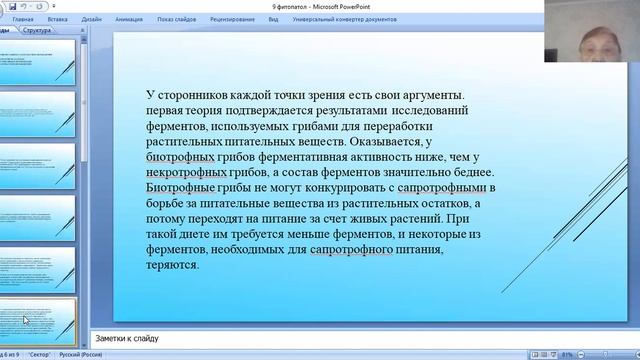The height and width of the screenshot is (360, 640).
Task: Open the Вставка ribbon tab
Action: 57,19
